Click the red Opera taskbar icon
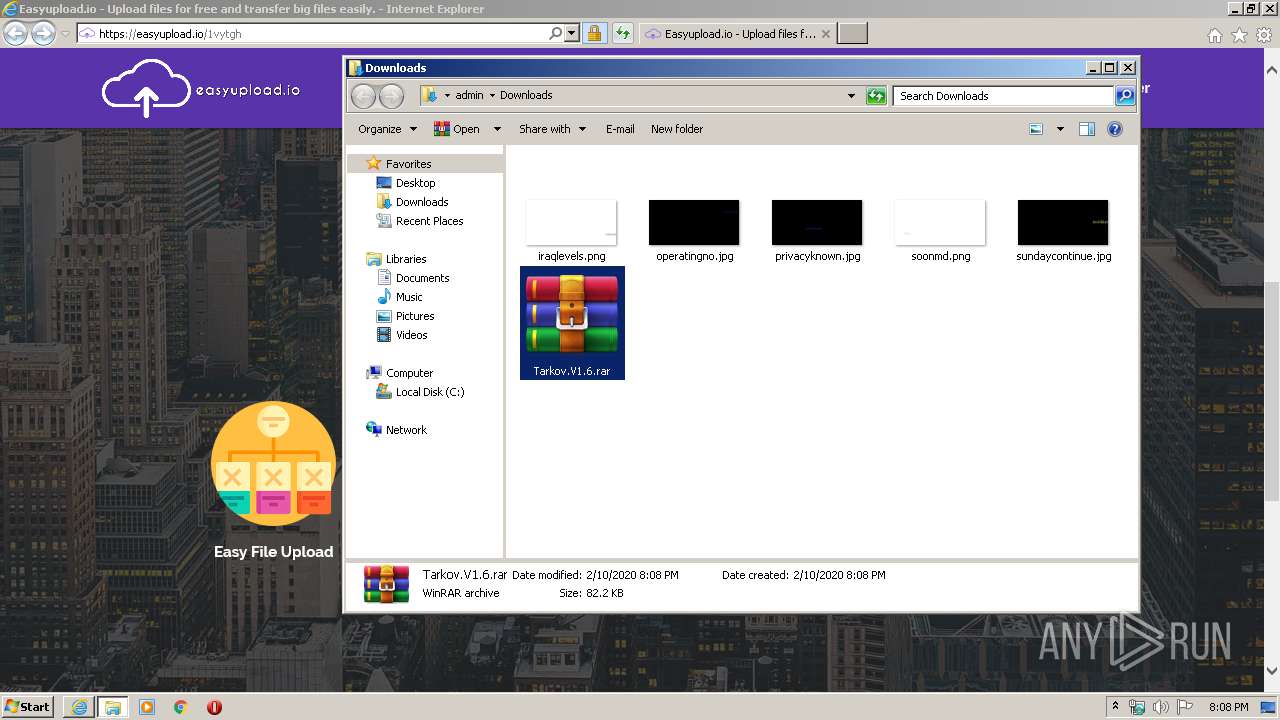The width and height of the screenshot is (1280, 720). click(x=214, y=707)
